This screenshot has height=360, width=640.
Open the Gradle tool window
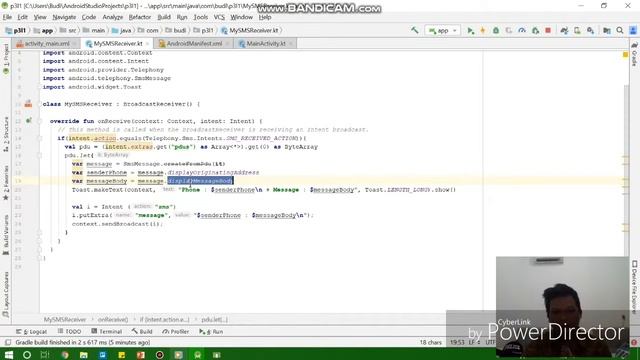tap(634, 54)
